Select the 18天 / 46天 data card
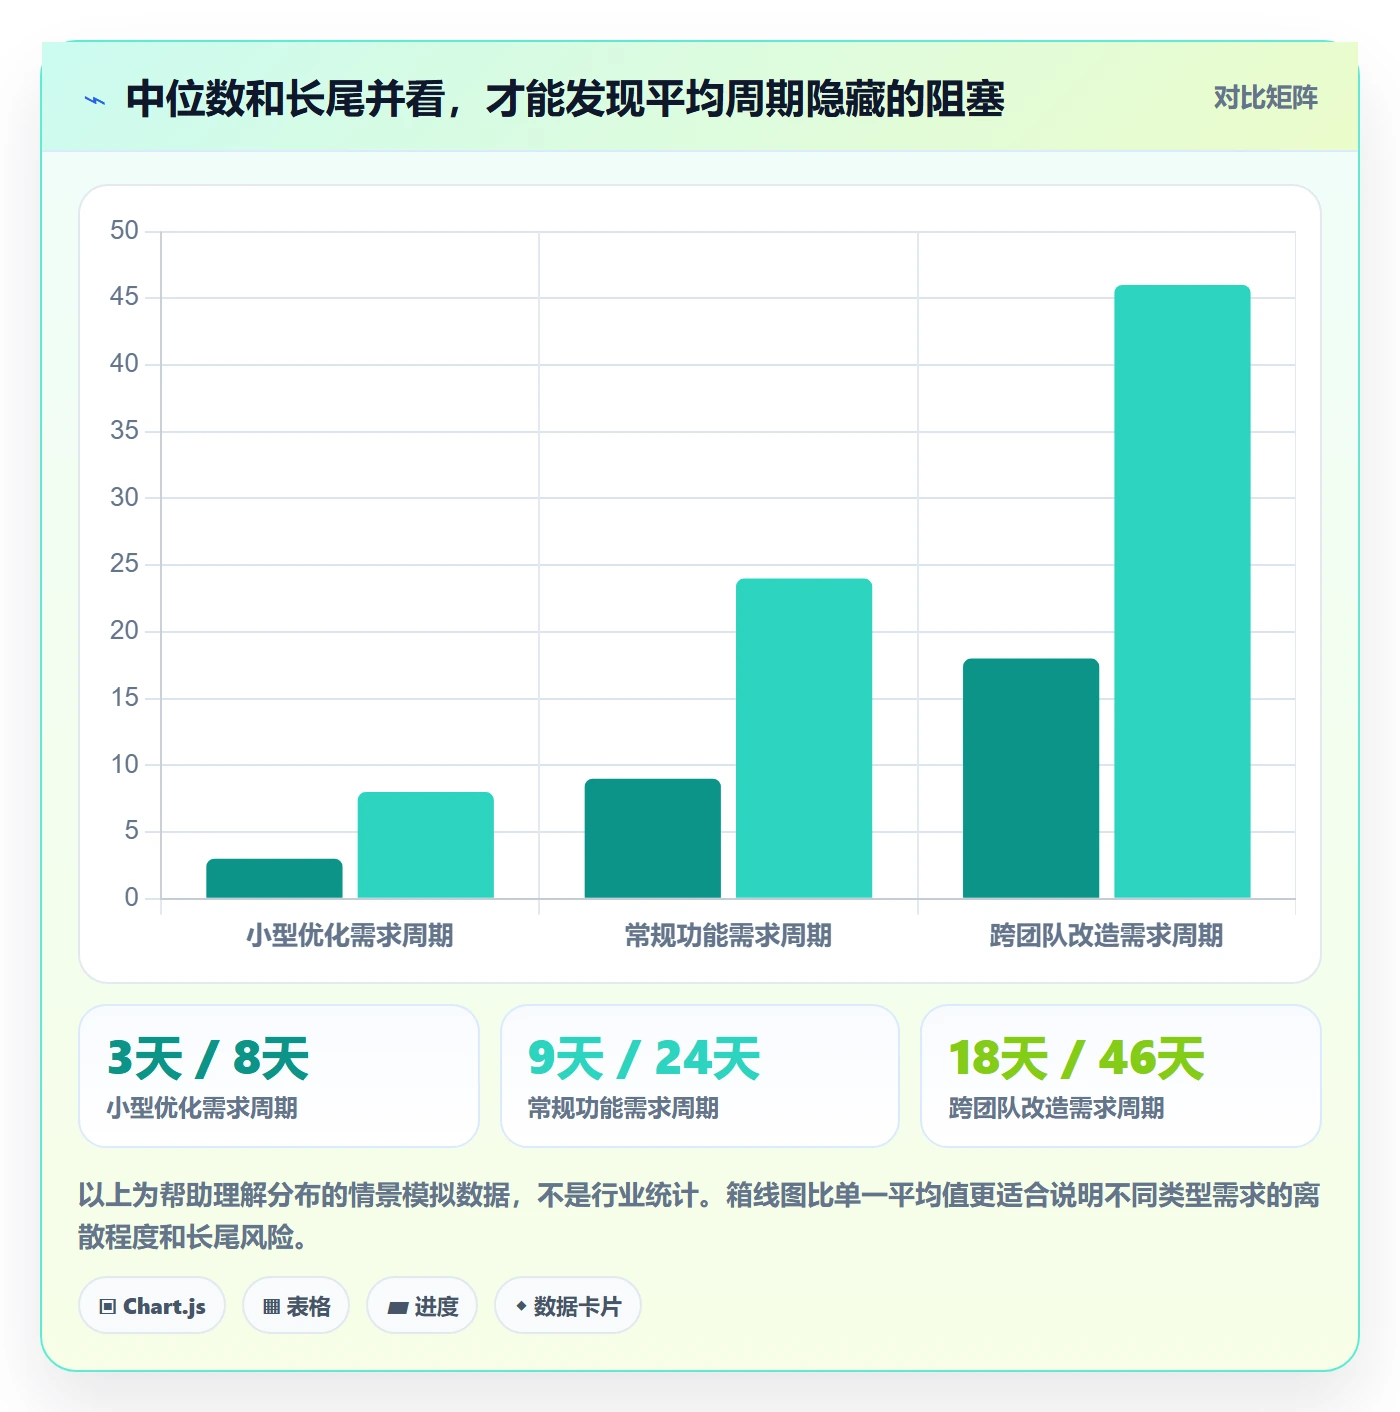The height and width of the screenshot is (1412, 1400). (x=1121, y=1076)
